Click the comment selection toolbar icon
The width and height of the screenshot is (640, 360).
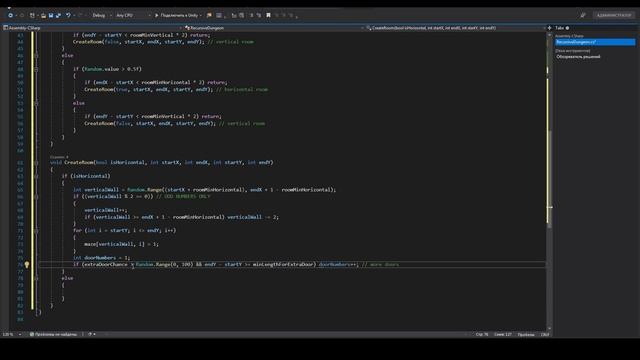tap(251, 16)
